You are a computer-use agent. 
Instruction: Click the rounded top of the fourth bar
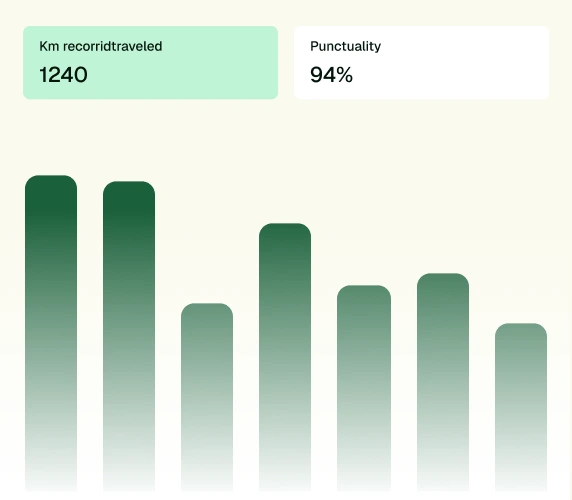285,233
